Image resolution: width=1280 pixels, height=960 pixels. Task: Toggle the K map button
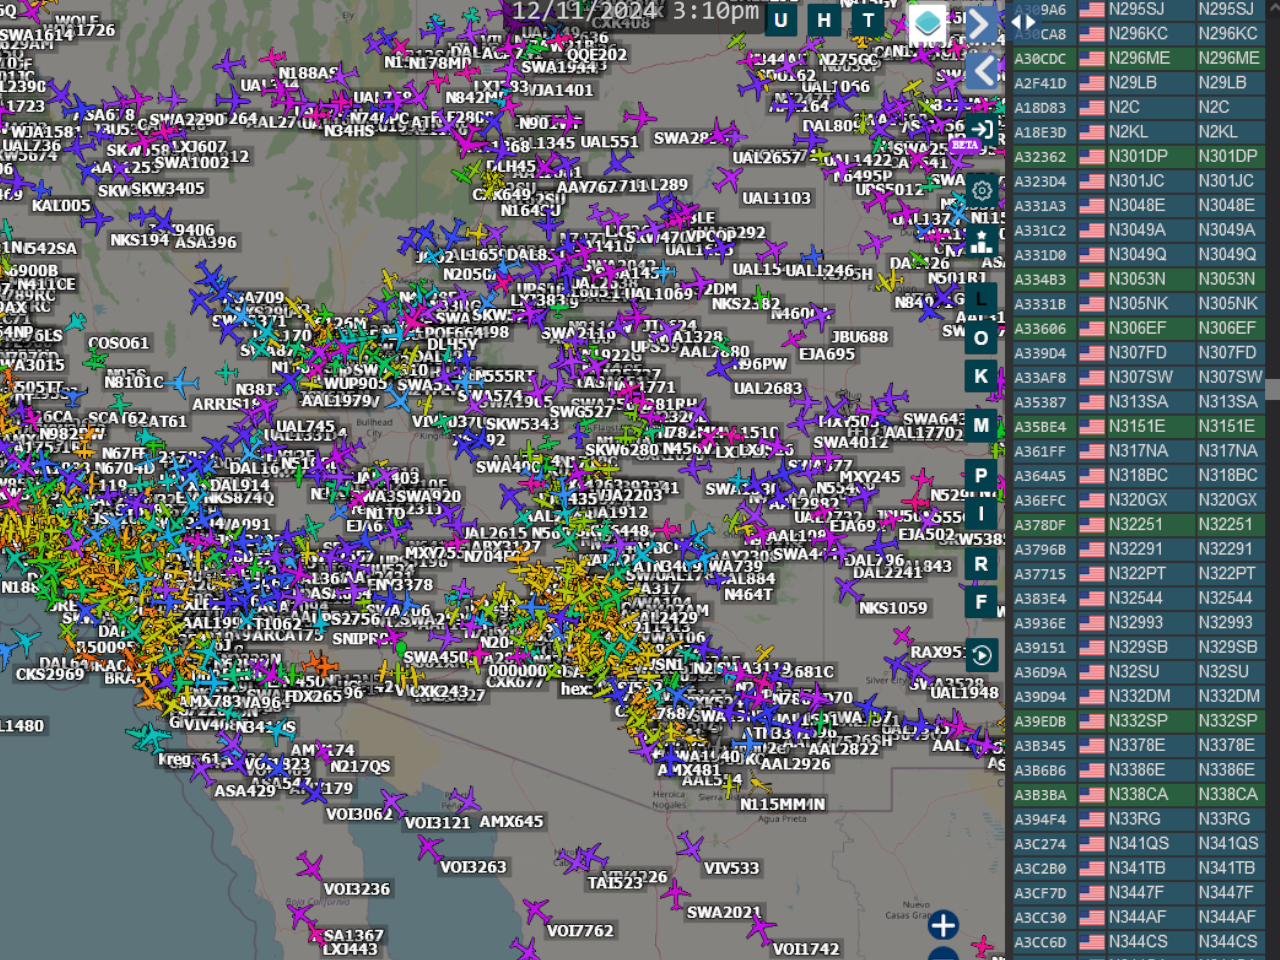(x=981, y=377)
